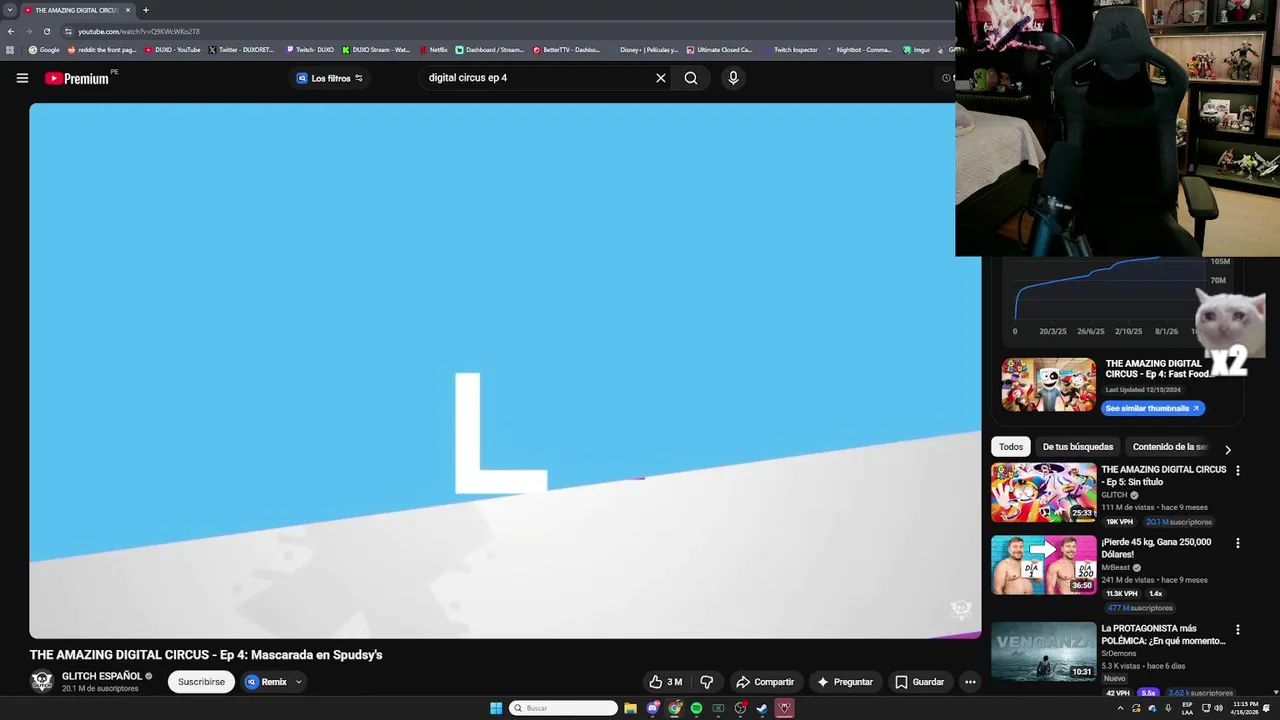The image size is (1280, 720).
Task: Go to YouTube Premium home logo
Action: point(77,78)
